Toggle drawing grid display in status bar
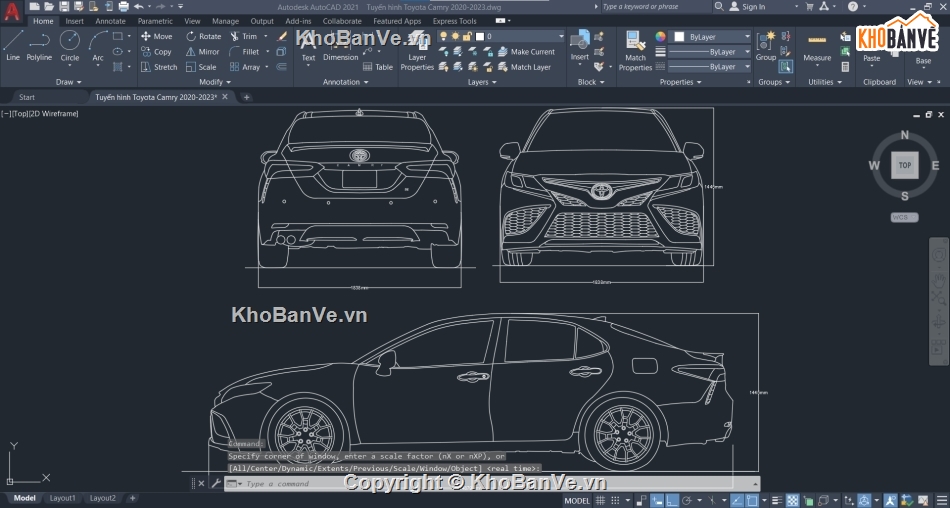The height and width of the screenshot is (508, 950). point(600,500)
